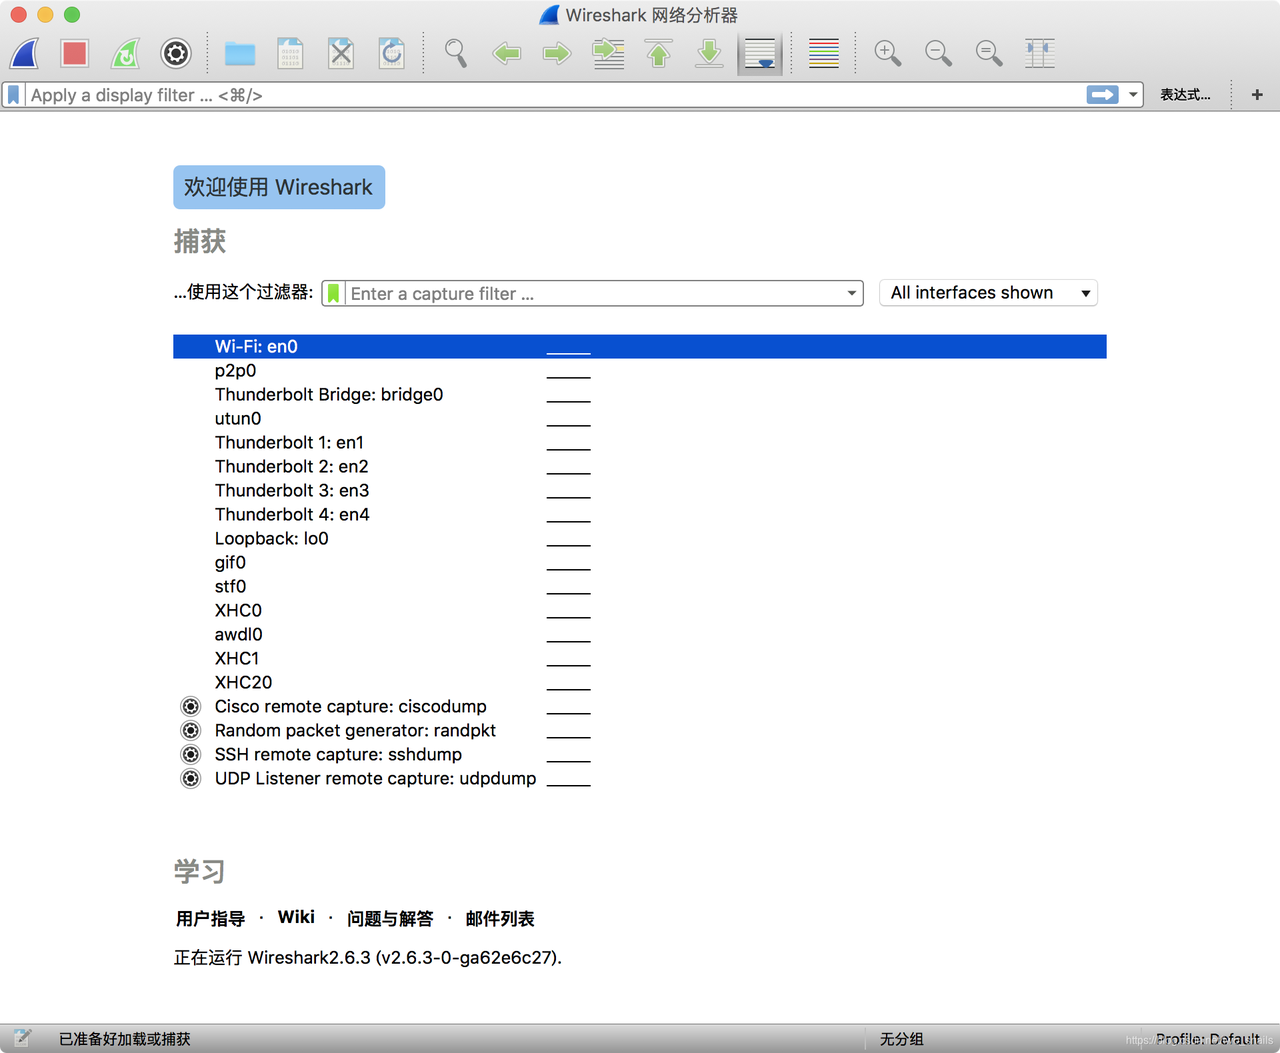The height and width of the screenshot is (1053, 1280).
Task: Stop capturing packets red square
Action: pyautogui.click(x=75, y=53)
